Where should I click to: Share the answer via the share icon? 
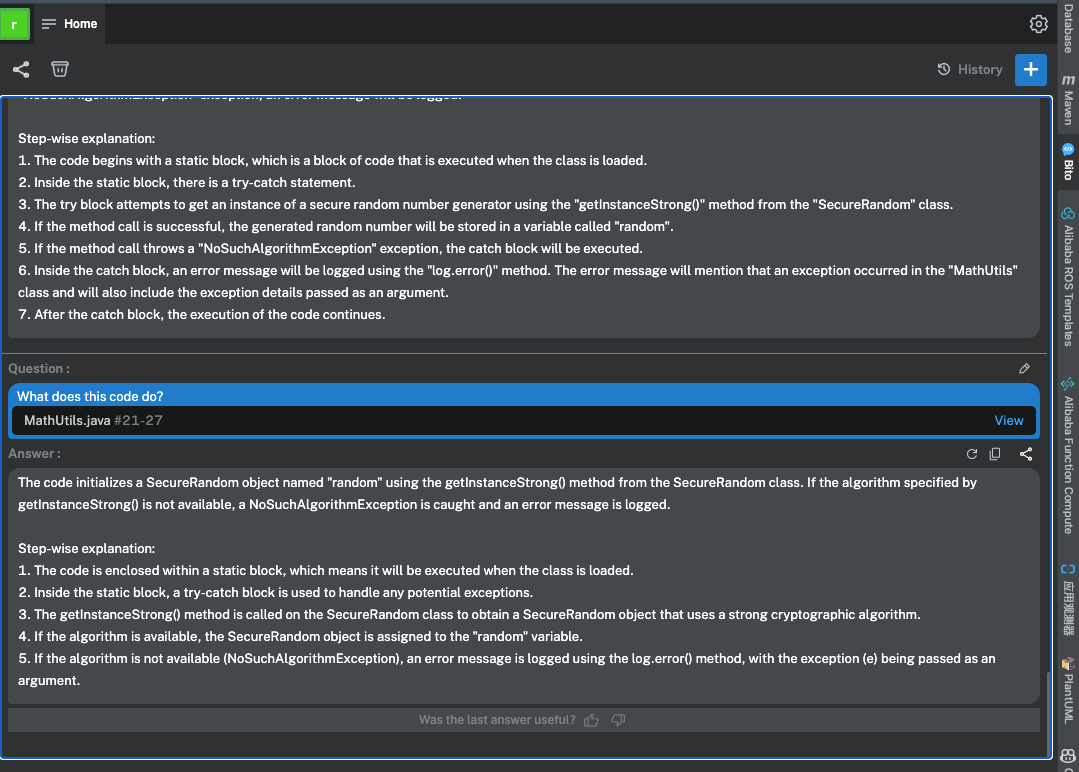click(1026, 454)
